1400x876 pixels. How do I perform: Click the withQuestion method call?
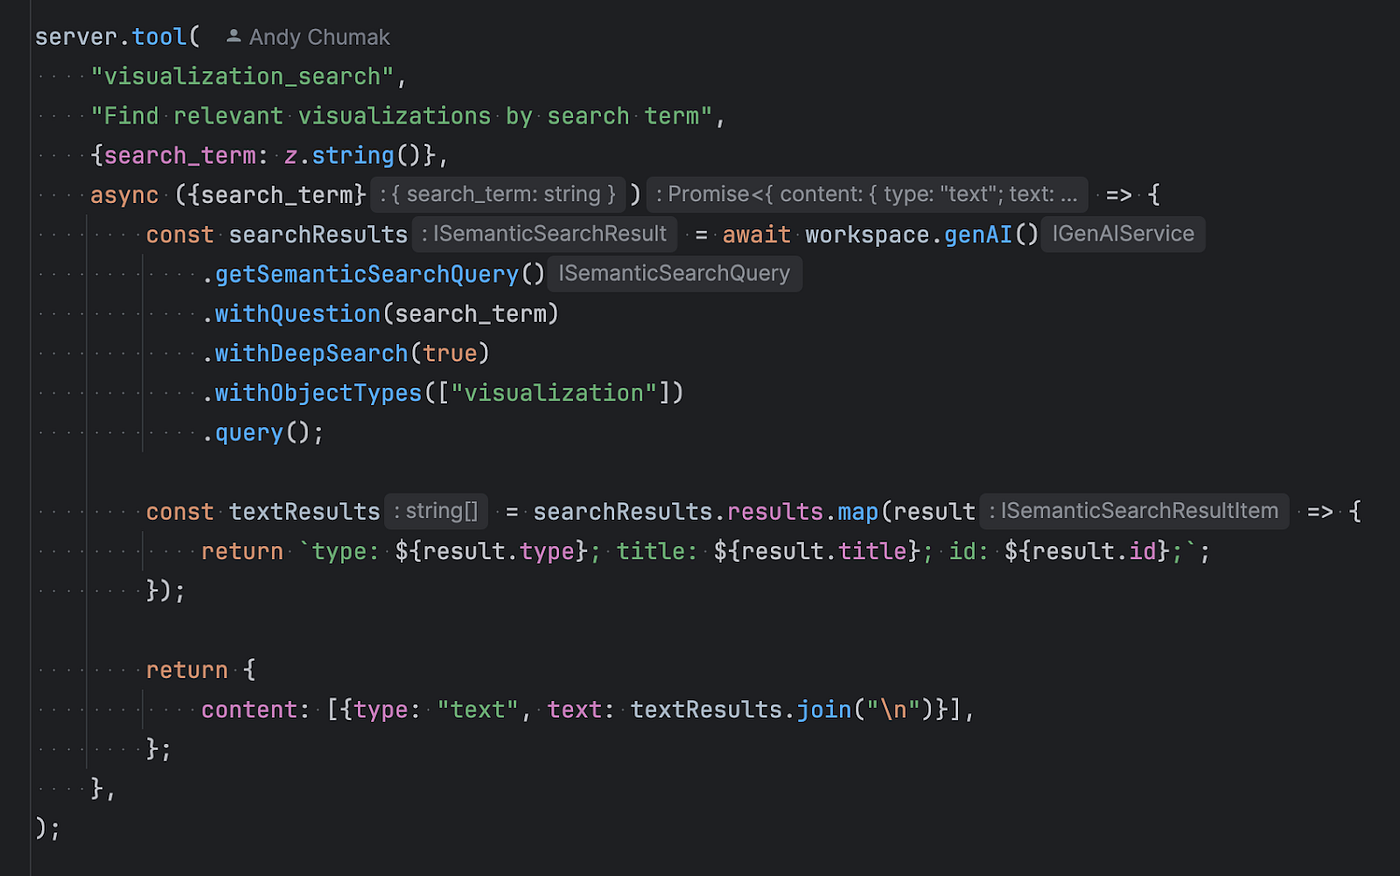[x=295, y=313]
